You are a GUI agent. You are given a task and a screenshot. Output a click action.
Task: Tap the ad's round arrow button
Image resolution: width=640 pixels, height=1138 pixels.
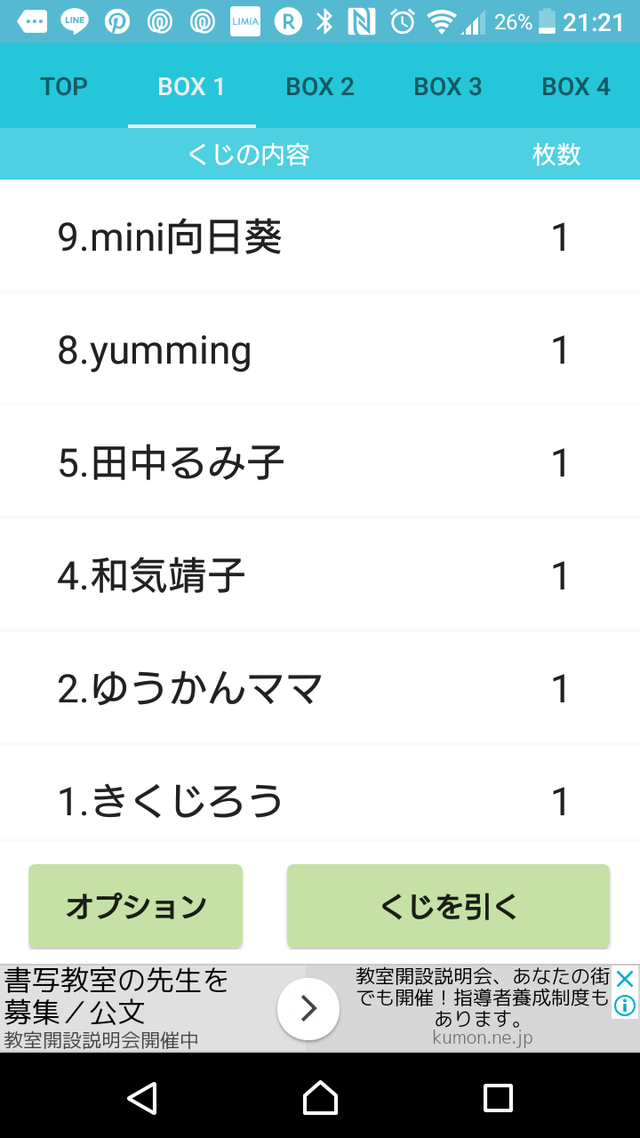coord(308,1009)
